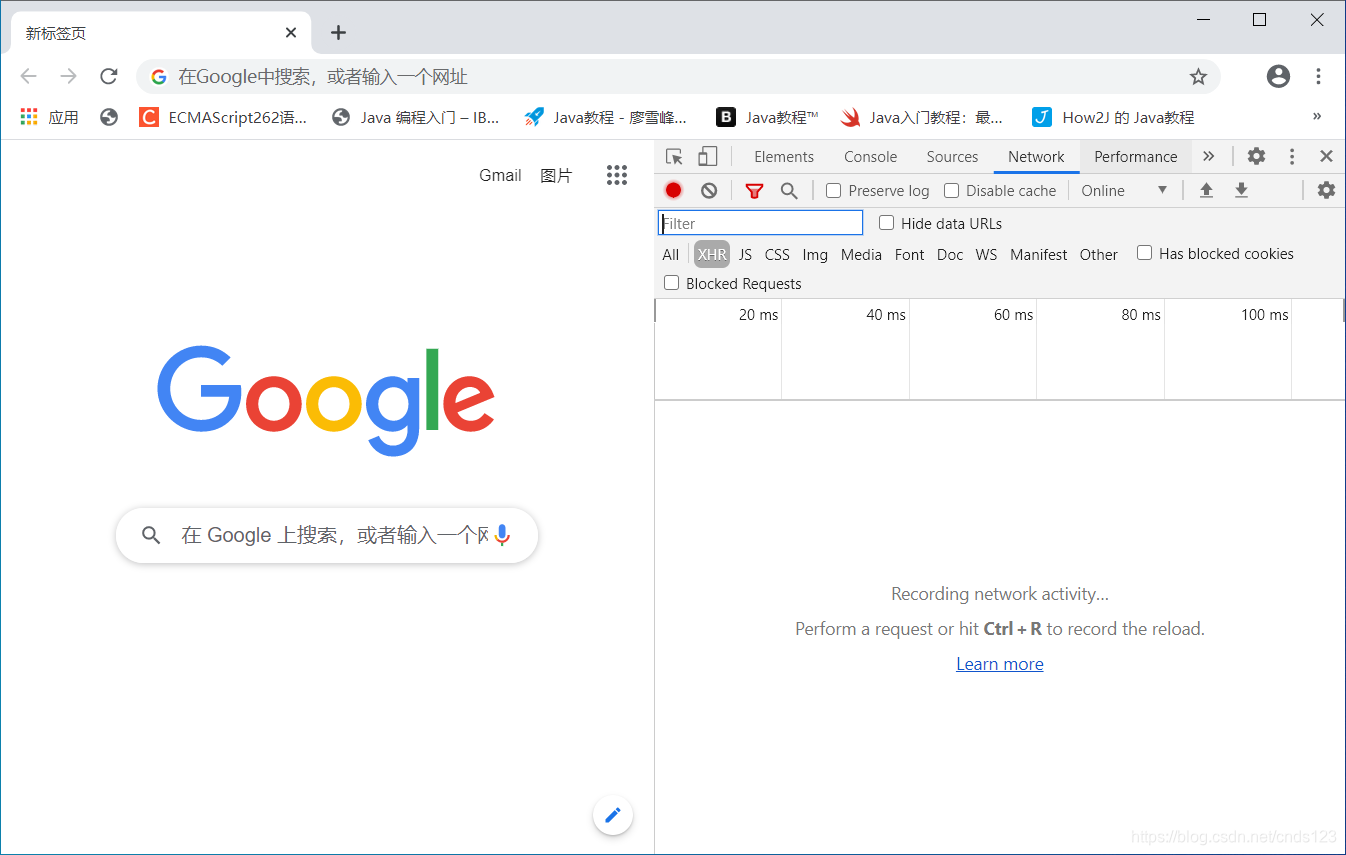Open the Java教程 - 廖雪峰 bookmark
The image size is (1346, 855).
click(x=607, y=117)
